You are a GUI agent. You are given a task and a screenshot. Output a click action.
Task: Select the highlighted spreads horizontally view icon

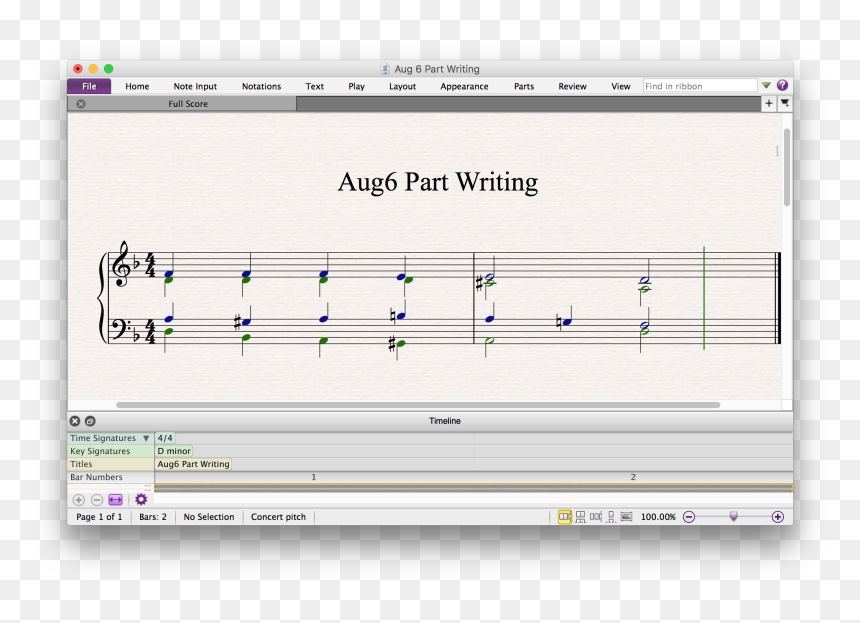point(564,517)
